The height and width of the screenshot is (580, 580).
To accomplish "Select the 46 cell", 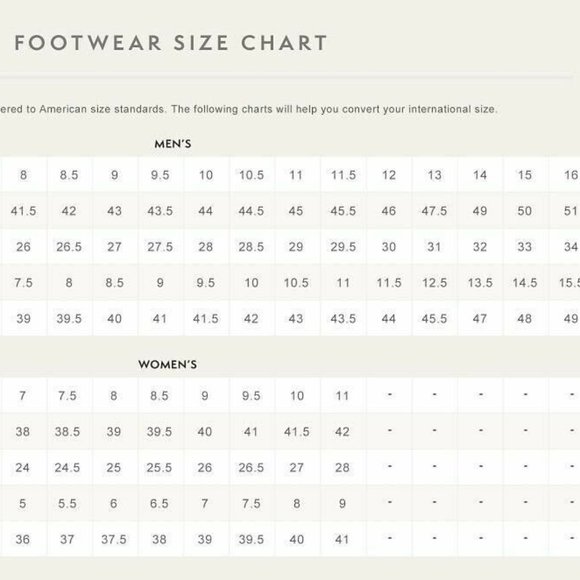I will coord(389,210).
